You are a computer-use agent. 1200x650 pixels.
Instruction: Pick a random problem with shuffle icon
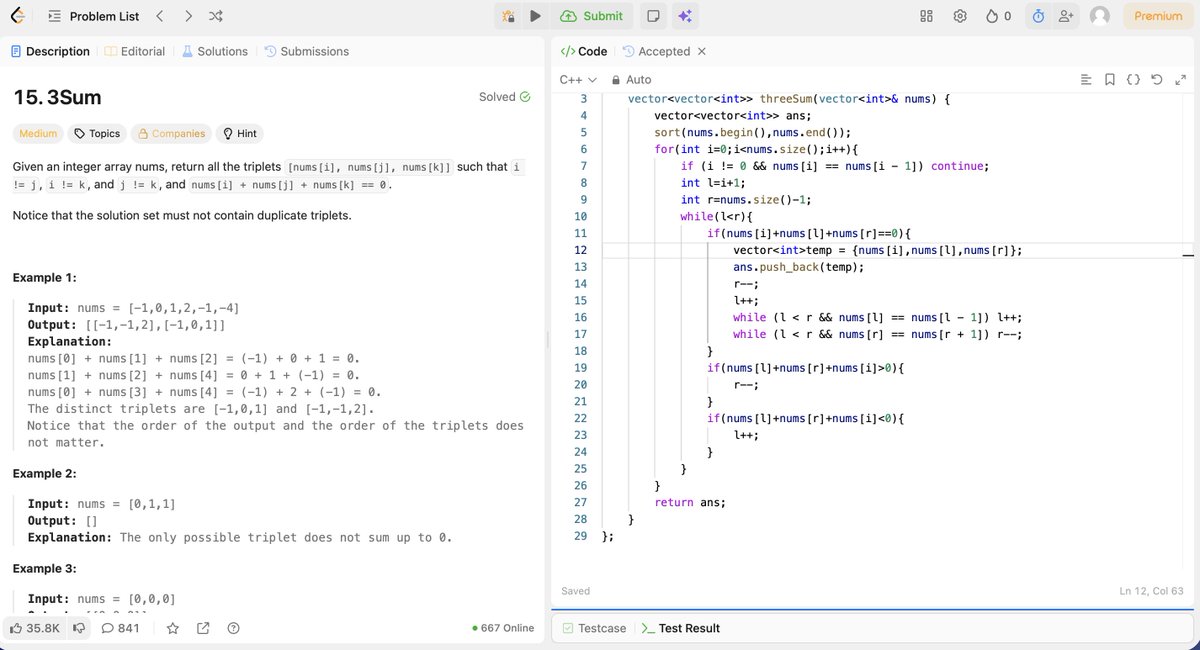(217, 16)
